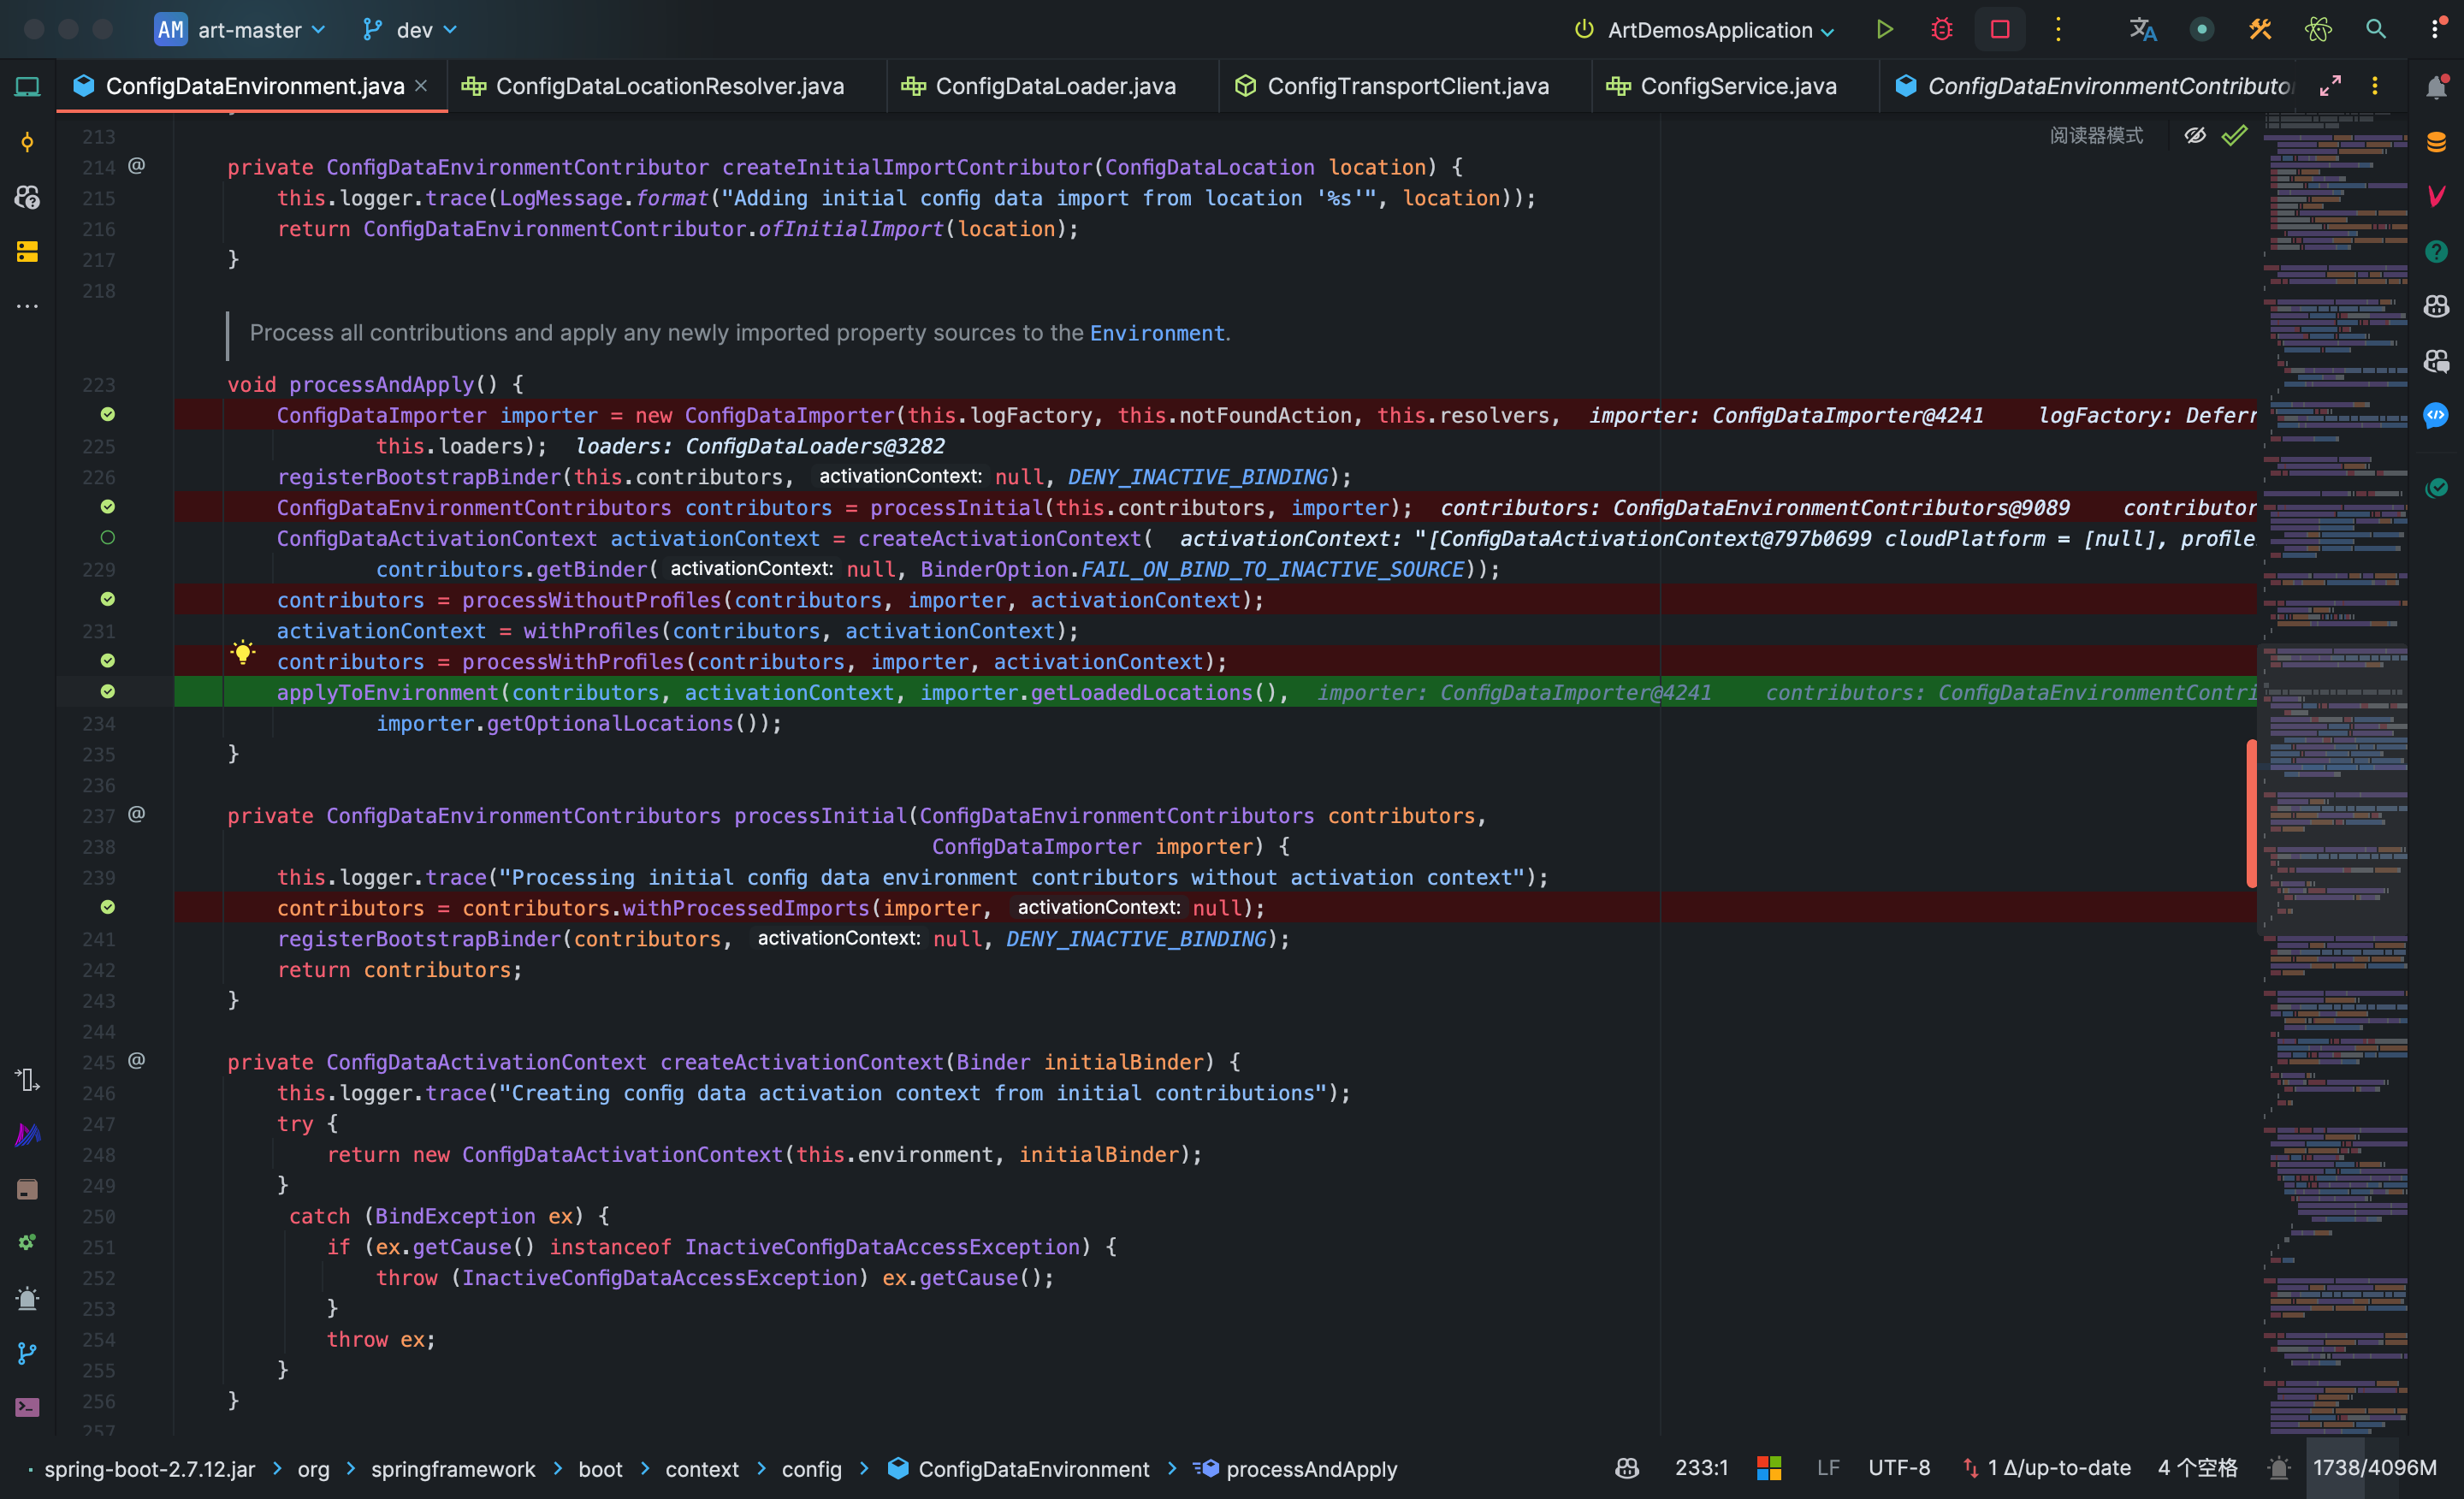Toggle breakpoint on the applyToEnvironment line
The image size is (2464, 1499).
(x=108, y=692)
